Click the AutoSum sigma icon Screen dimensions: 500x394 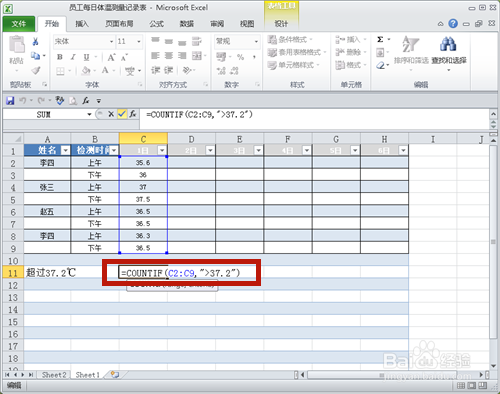pos(380,39)
